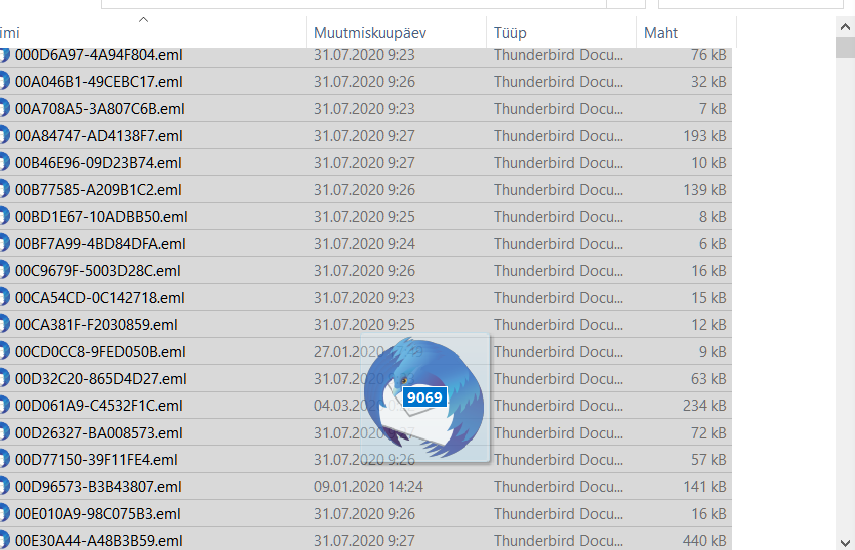Click Thunderbird icon beside 00B77585-A209B1C2.eml
The image size is (855, 550).
pos(4,189)
